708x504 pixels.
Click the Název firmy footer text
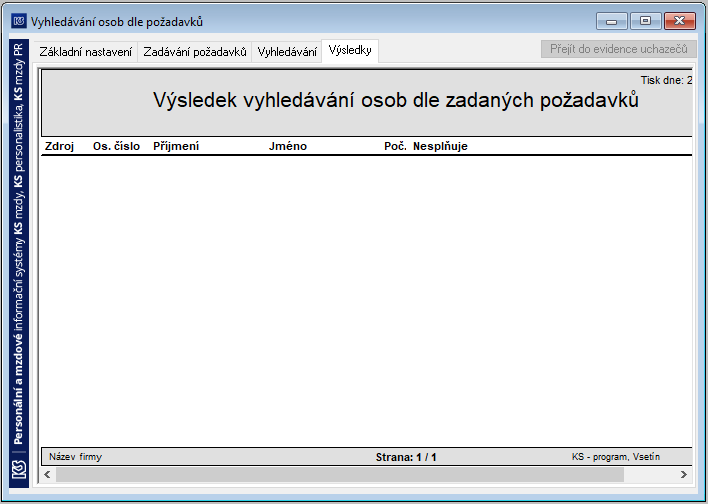point(75,457)
